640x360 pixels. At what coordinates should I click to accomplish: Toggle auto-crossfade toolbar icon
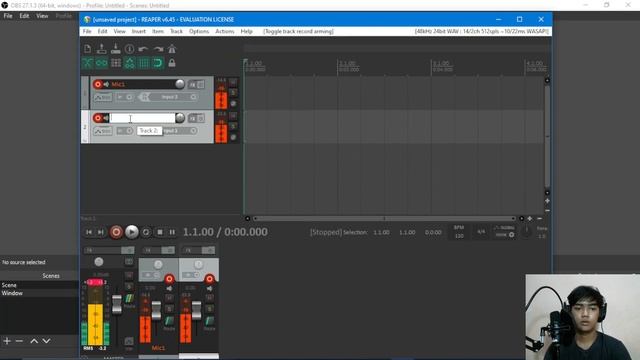[87, 63]
